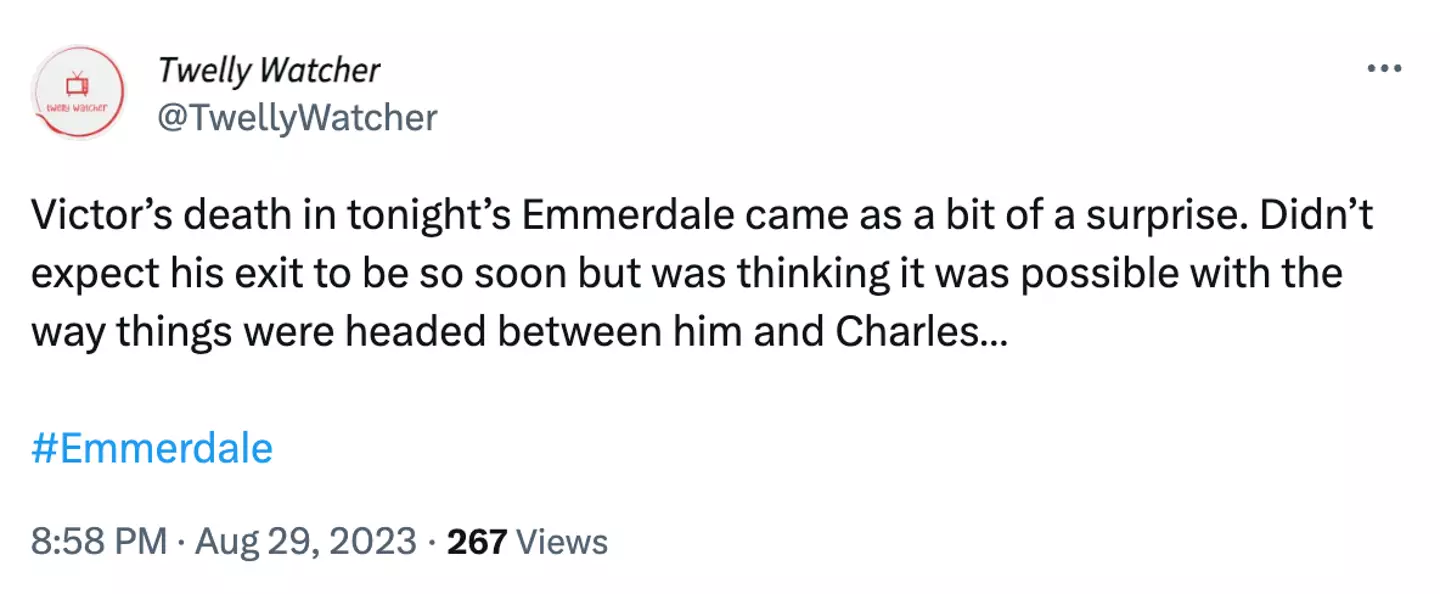
Task: Click the tweet's first line about Victor's death
Action: click(x=700, y=217)
